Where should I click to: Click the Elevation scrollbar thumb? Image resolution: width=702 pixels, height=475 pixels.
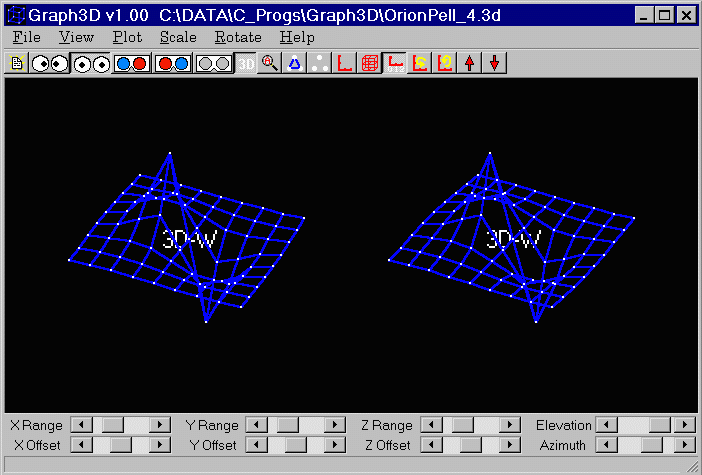pos(659,424)
